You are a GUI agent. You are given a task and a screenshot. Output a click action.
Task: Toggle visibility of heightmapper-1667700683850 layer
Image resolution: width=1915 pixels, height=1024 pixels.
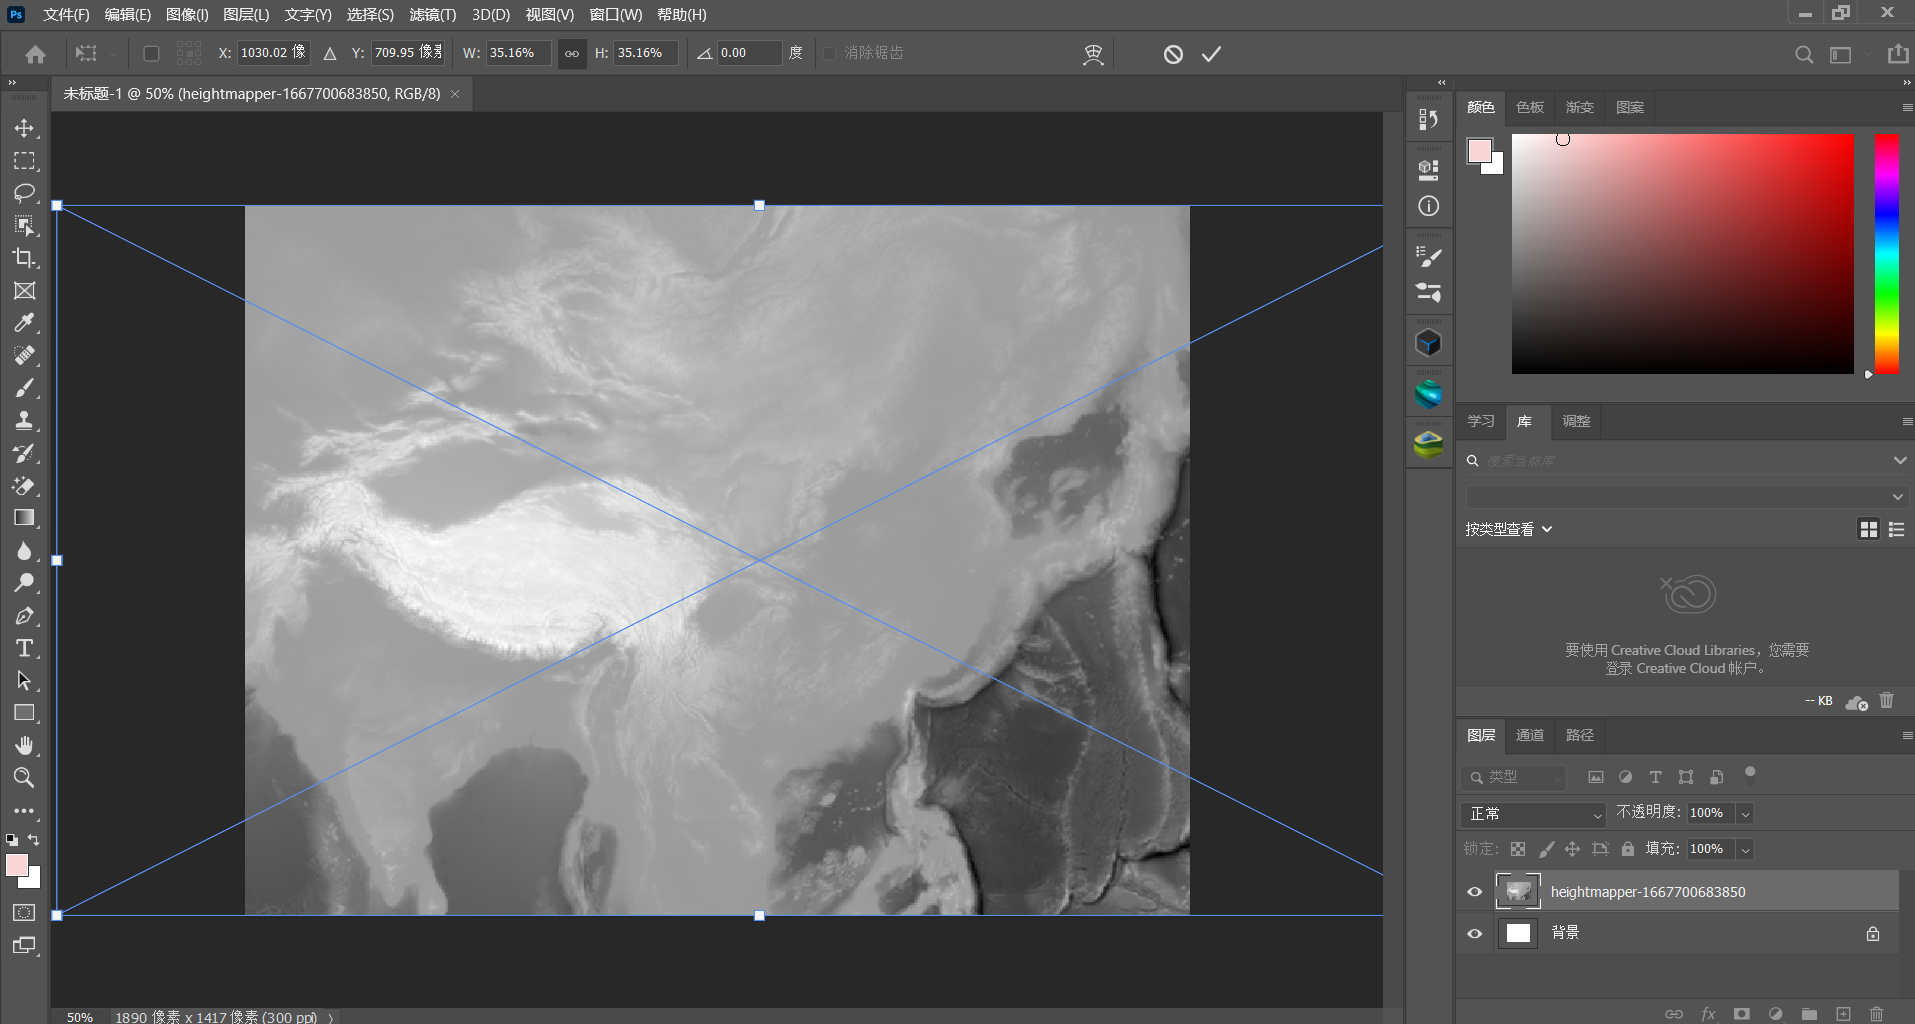1474,892
